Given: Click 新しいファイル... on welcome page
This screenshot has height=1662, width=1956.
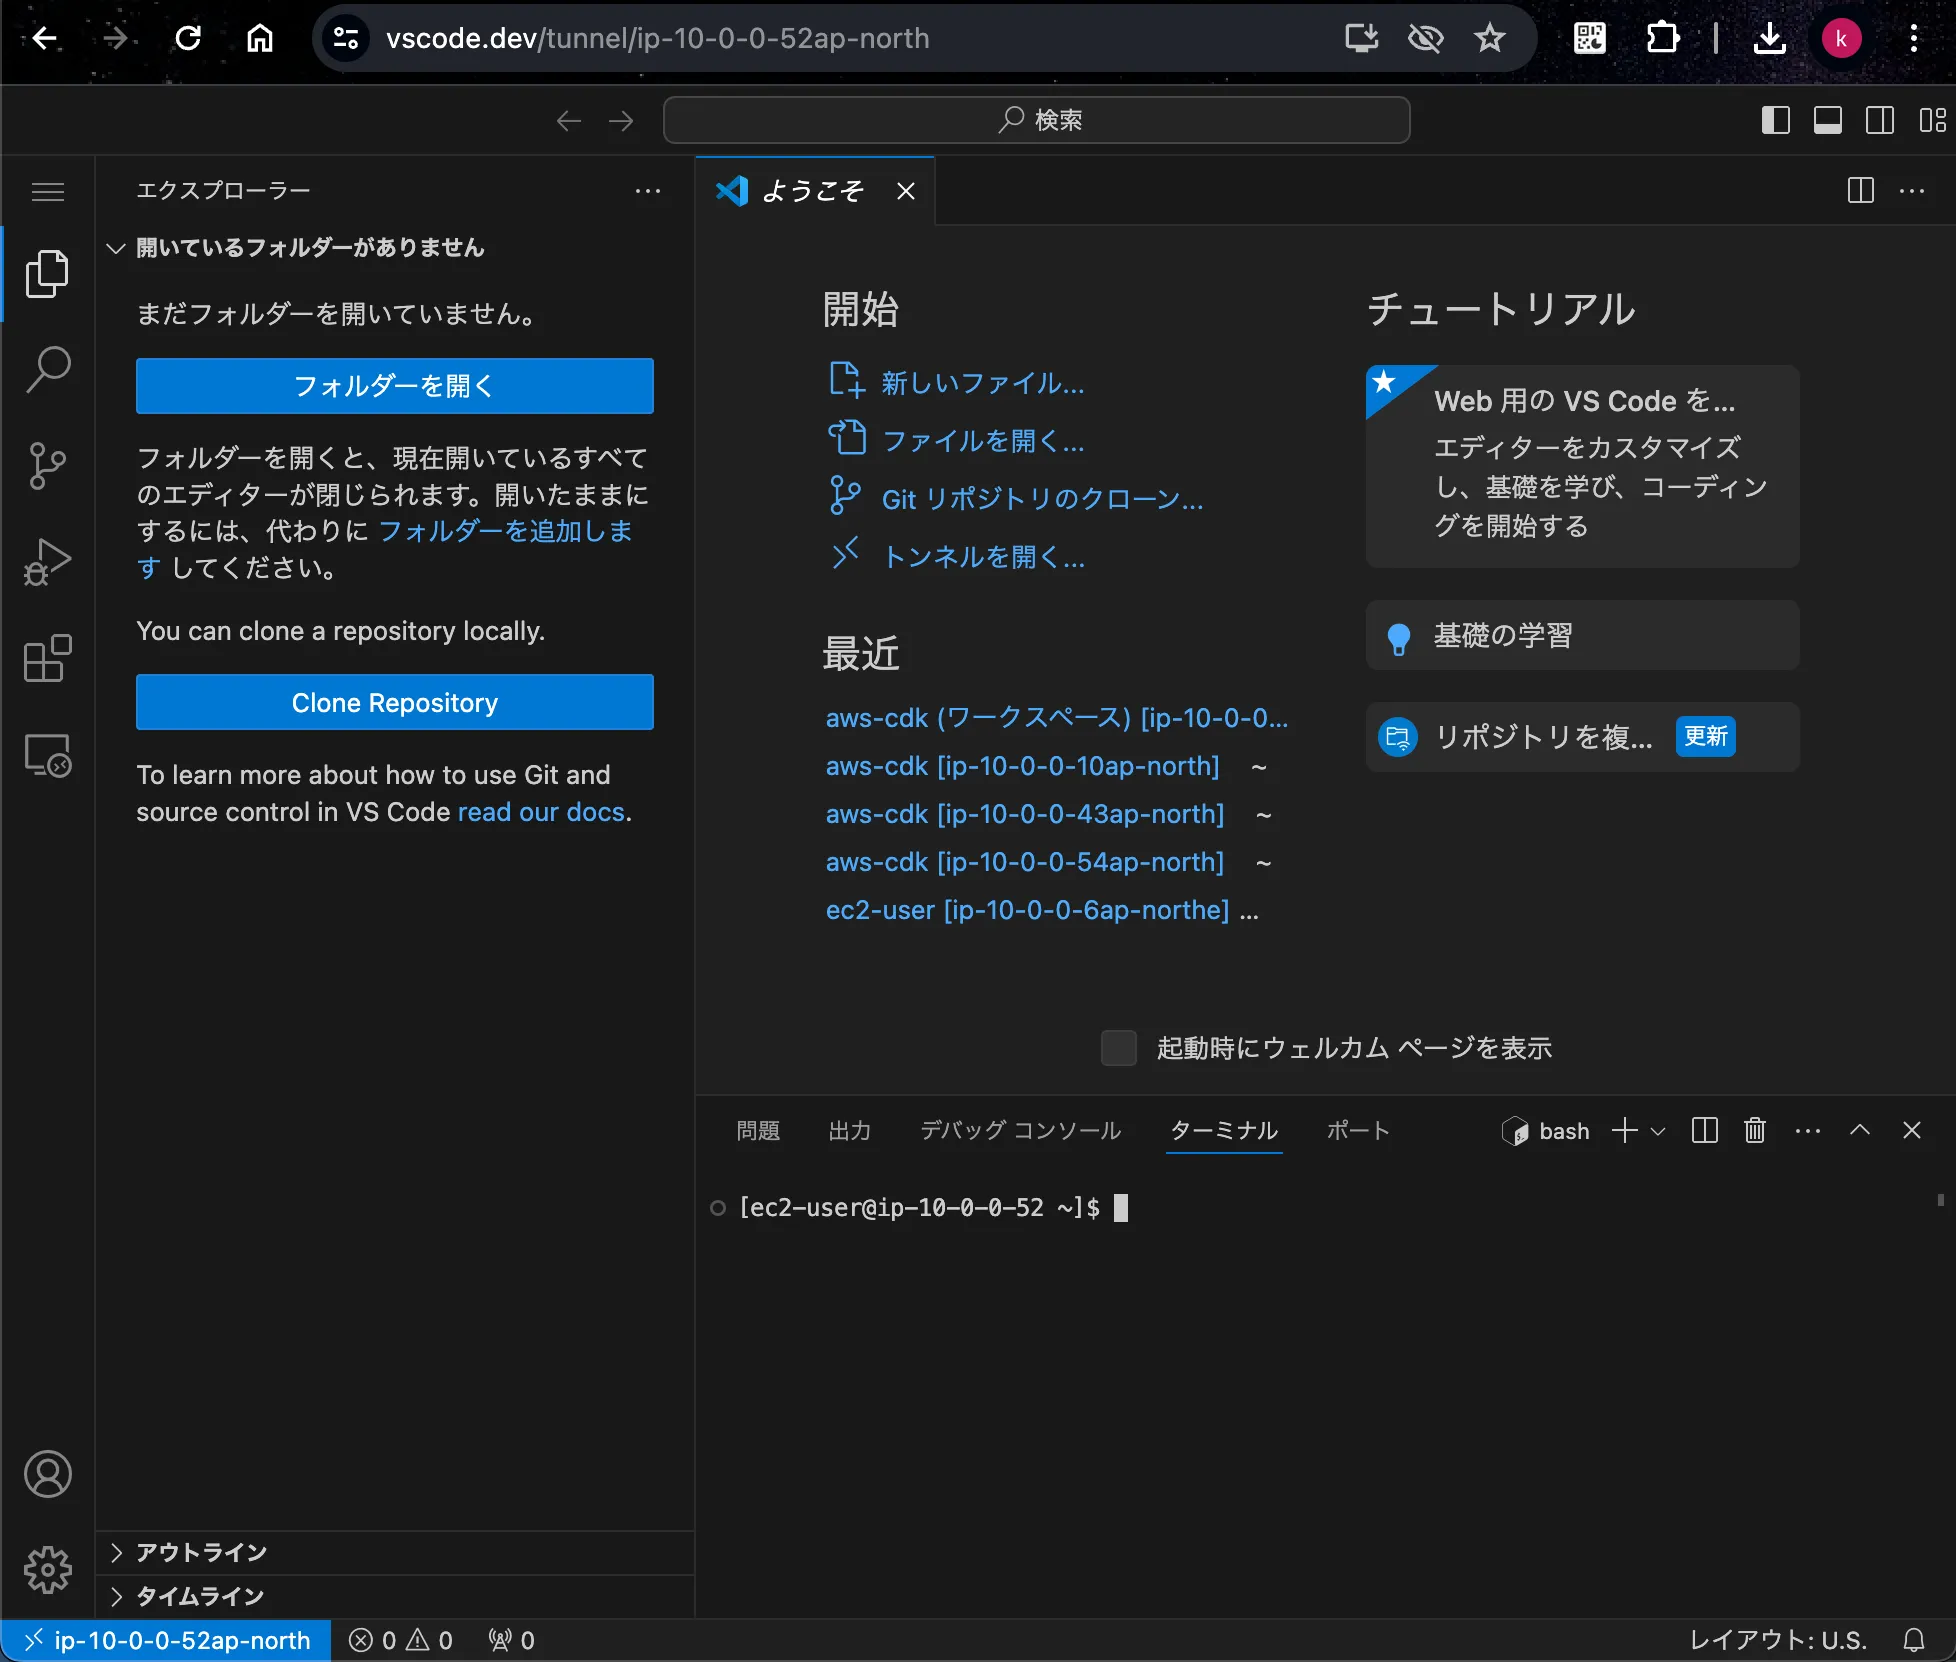Looking at the screenshot, I should pos(958,383).
